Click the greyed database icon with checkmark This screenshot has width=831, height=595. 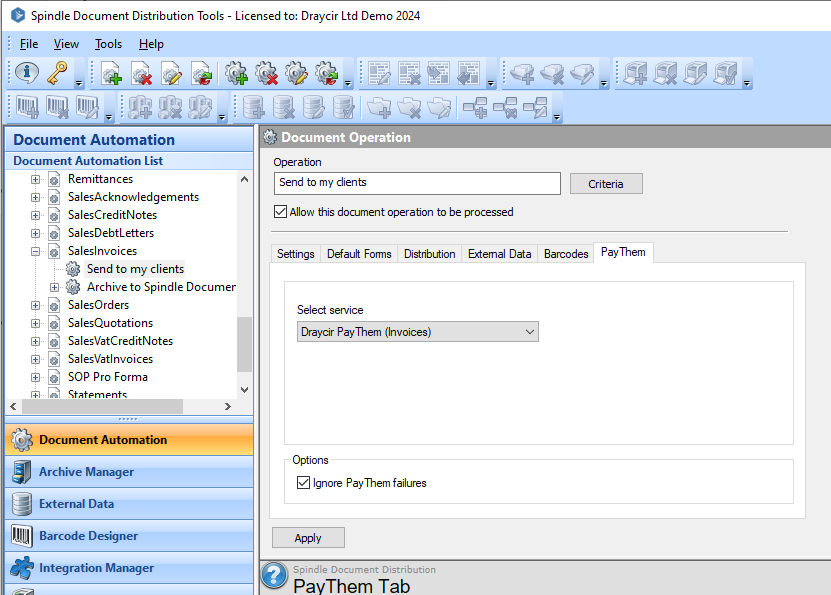point(344,107)
